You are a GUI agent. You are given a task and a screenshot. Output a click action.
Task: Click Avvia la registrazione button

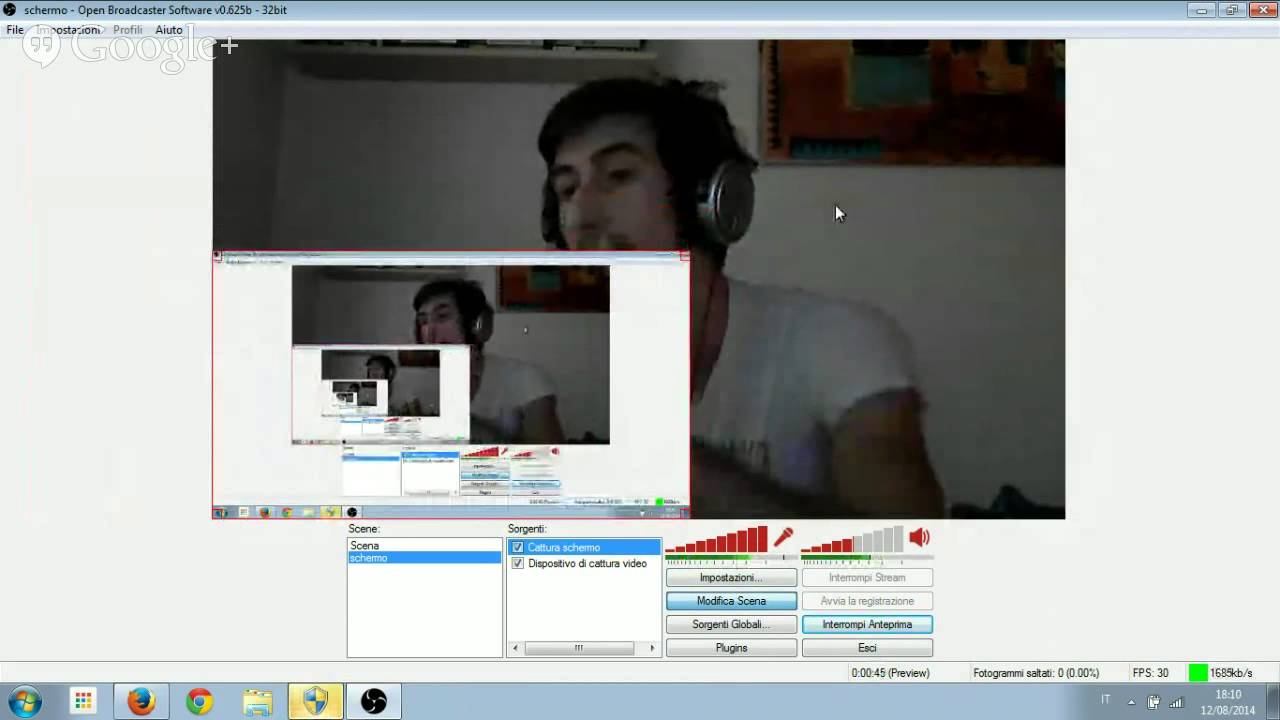[x=867, y=601]
